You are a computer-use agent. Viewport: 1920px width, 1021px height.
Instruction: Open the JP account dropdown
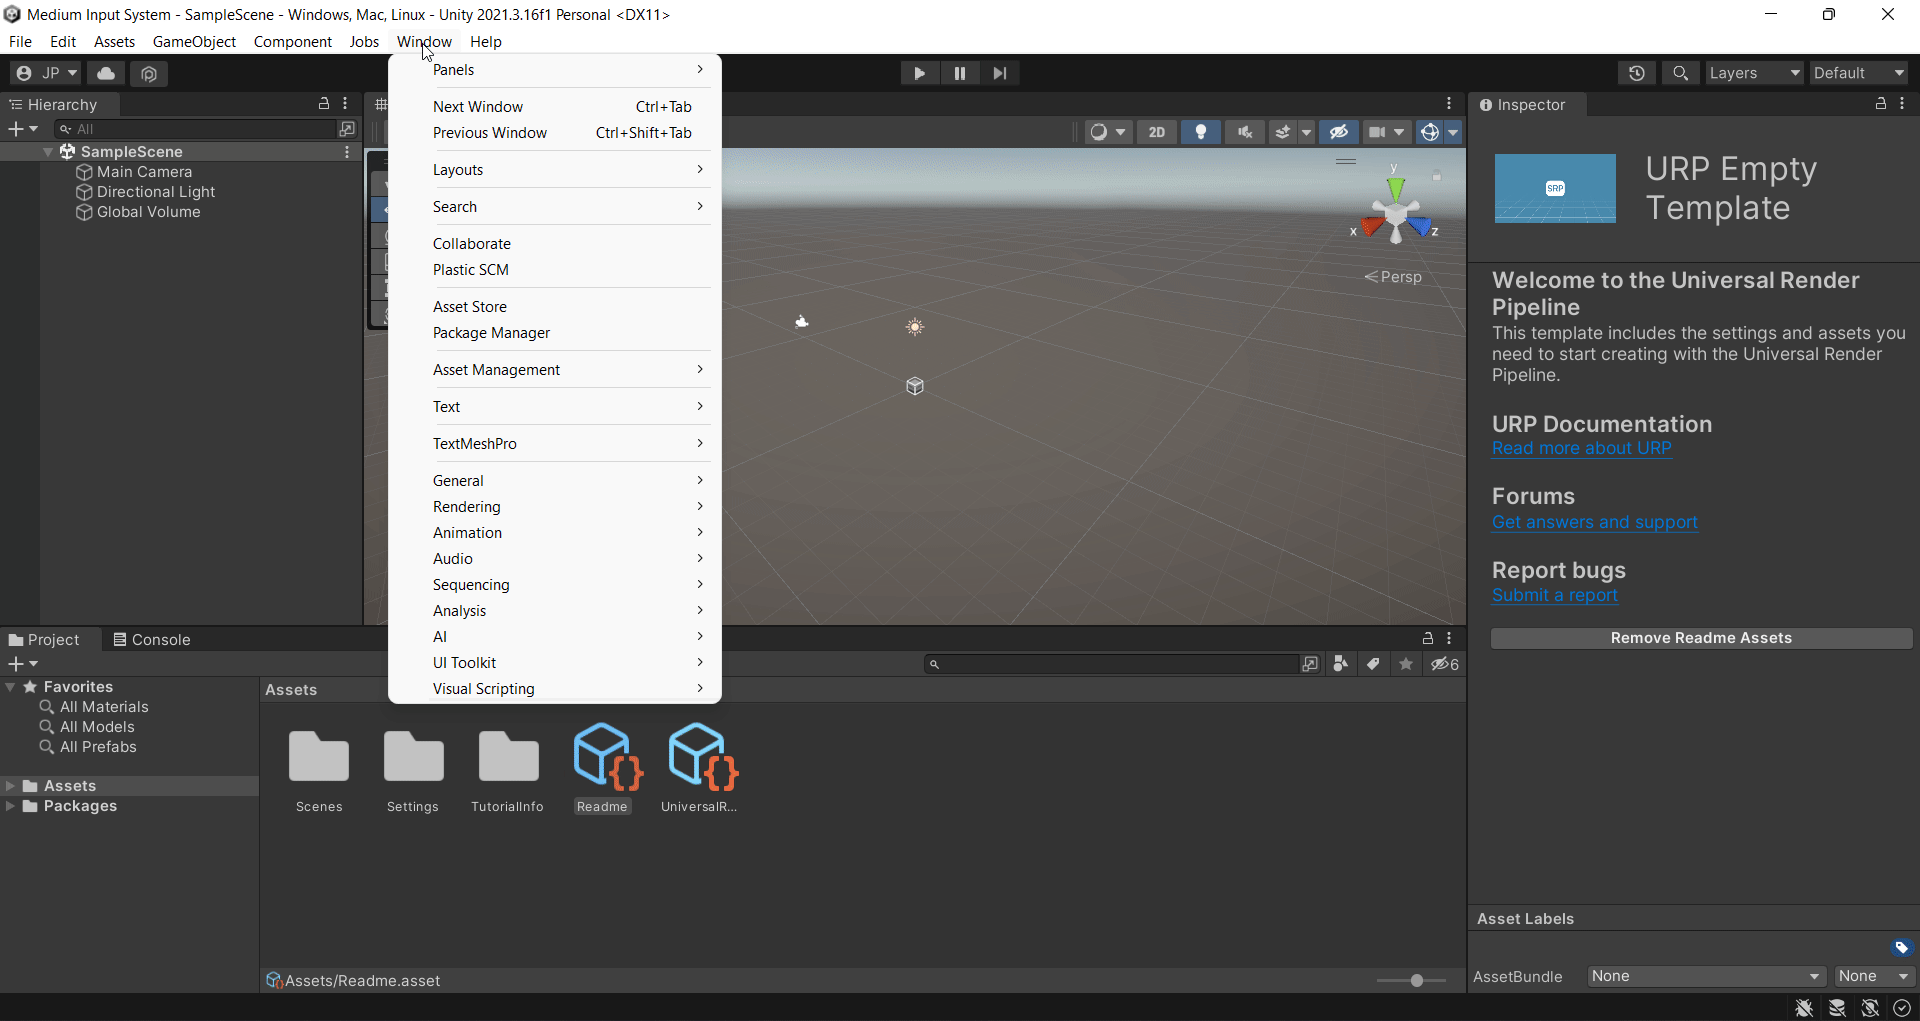pyautogui.click(x=46, y=73)
